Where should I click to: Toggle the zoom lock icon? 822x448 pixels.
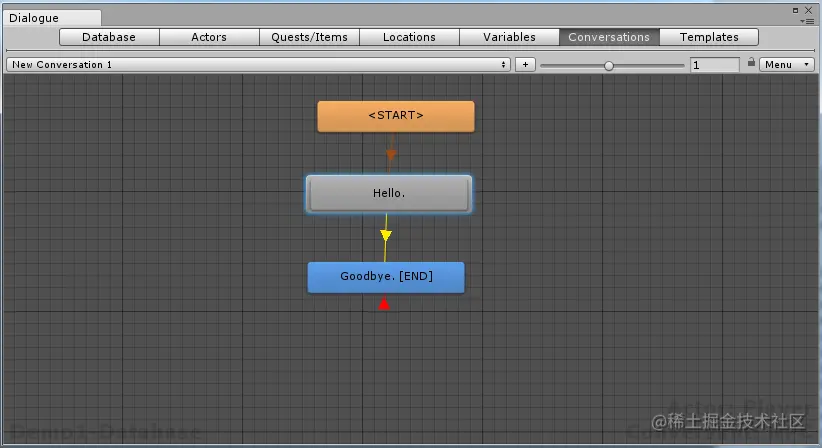(751, 62)
